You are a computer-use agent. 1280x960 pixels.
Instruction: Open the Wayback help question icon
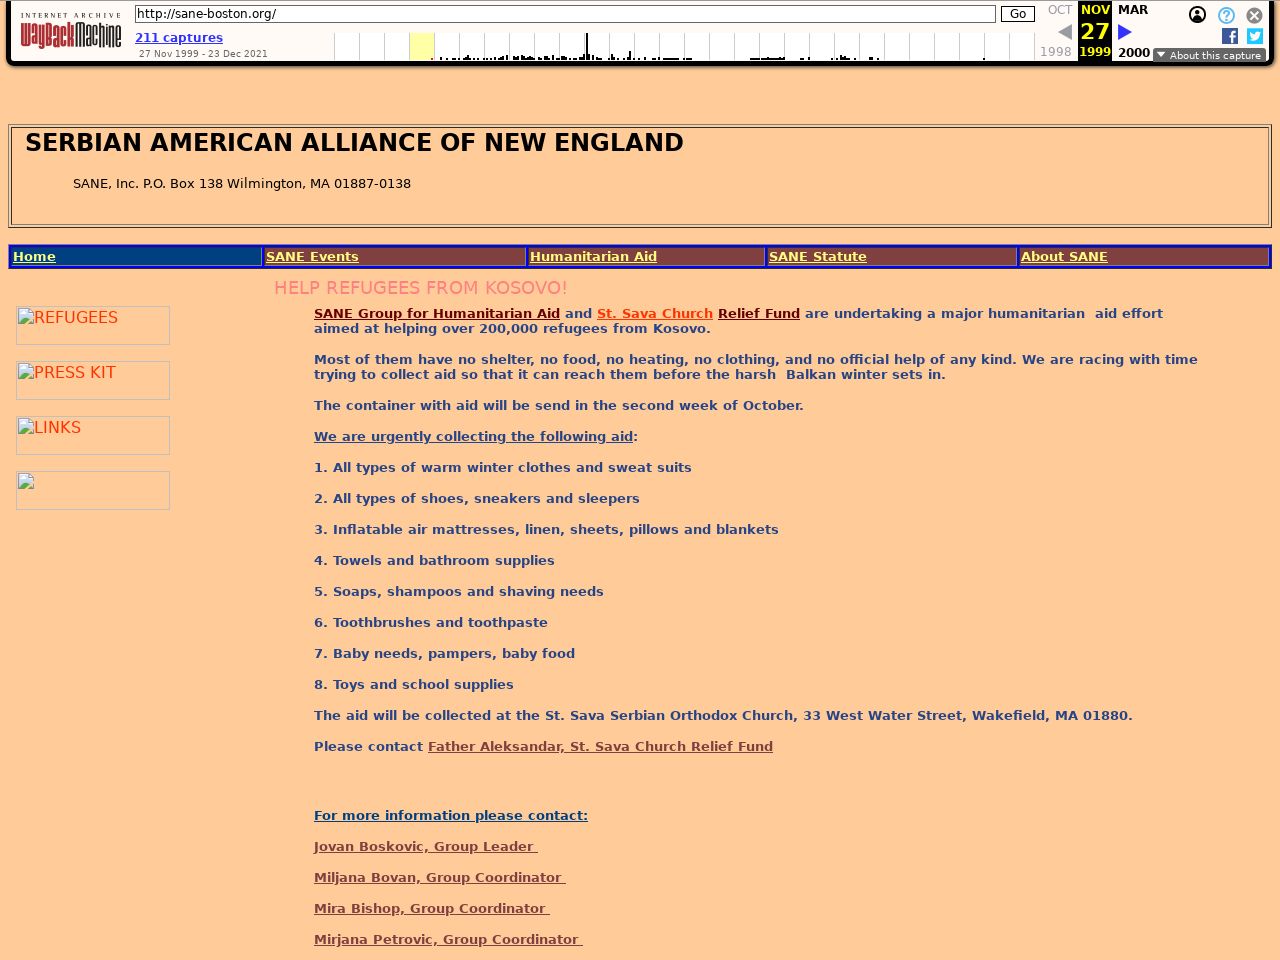click(x=1226, y=15)
